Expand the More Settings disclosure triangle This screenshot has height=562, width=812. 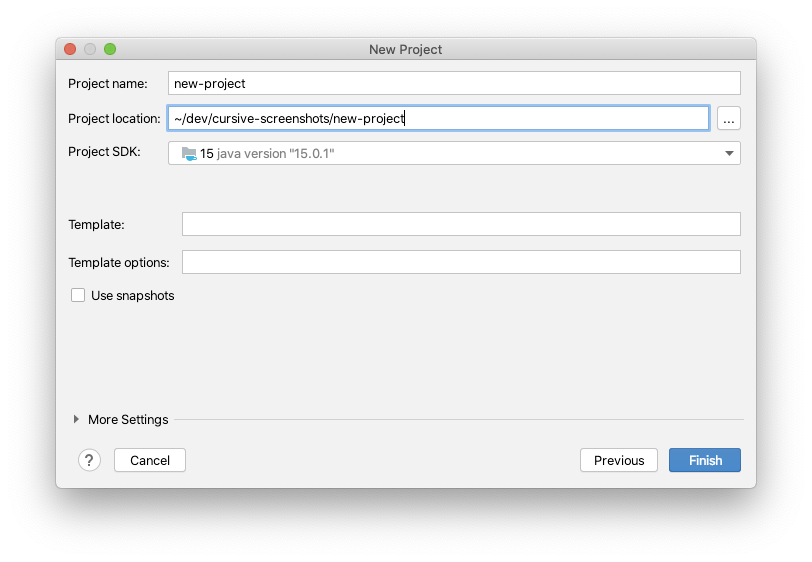tap(76, 419)
